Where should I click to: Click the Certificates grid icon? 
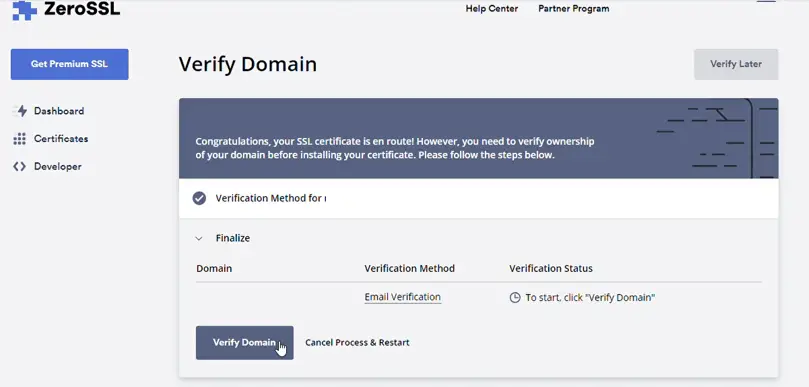tap(20, 139)
